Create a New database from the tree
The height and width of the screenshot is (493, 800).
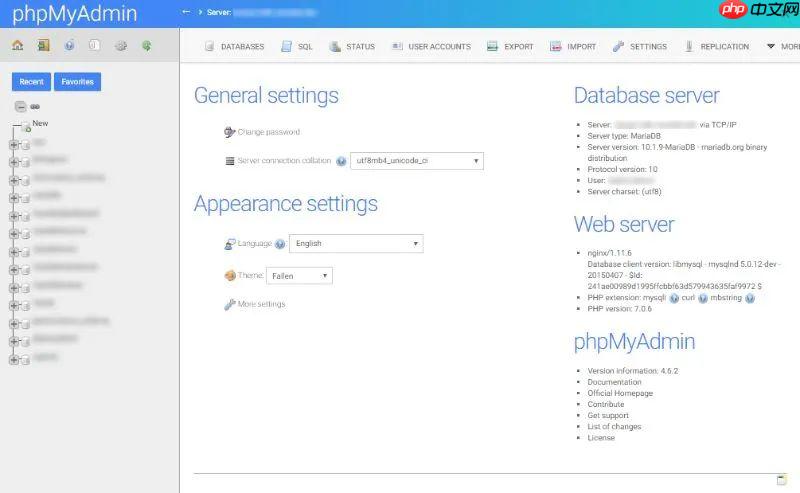tap(40, 124)
